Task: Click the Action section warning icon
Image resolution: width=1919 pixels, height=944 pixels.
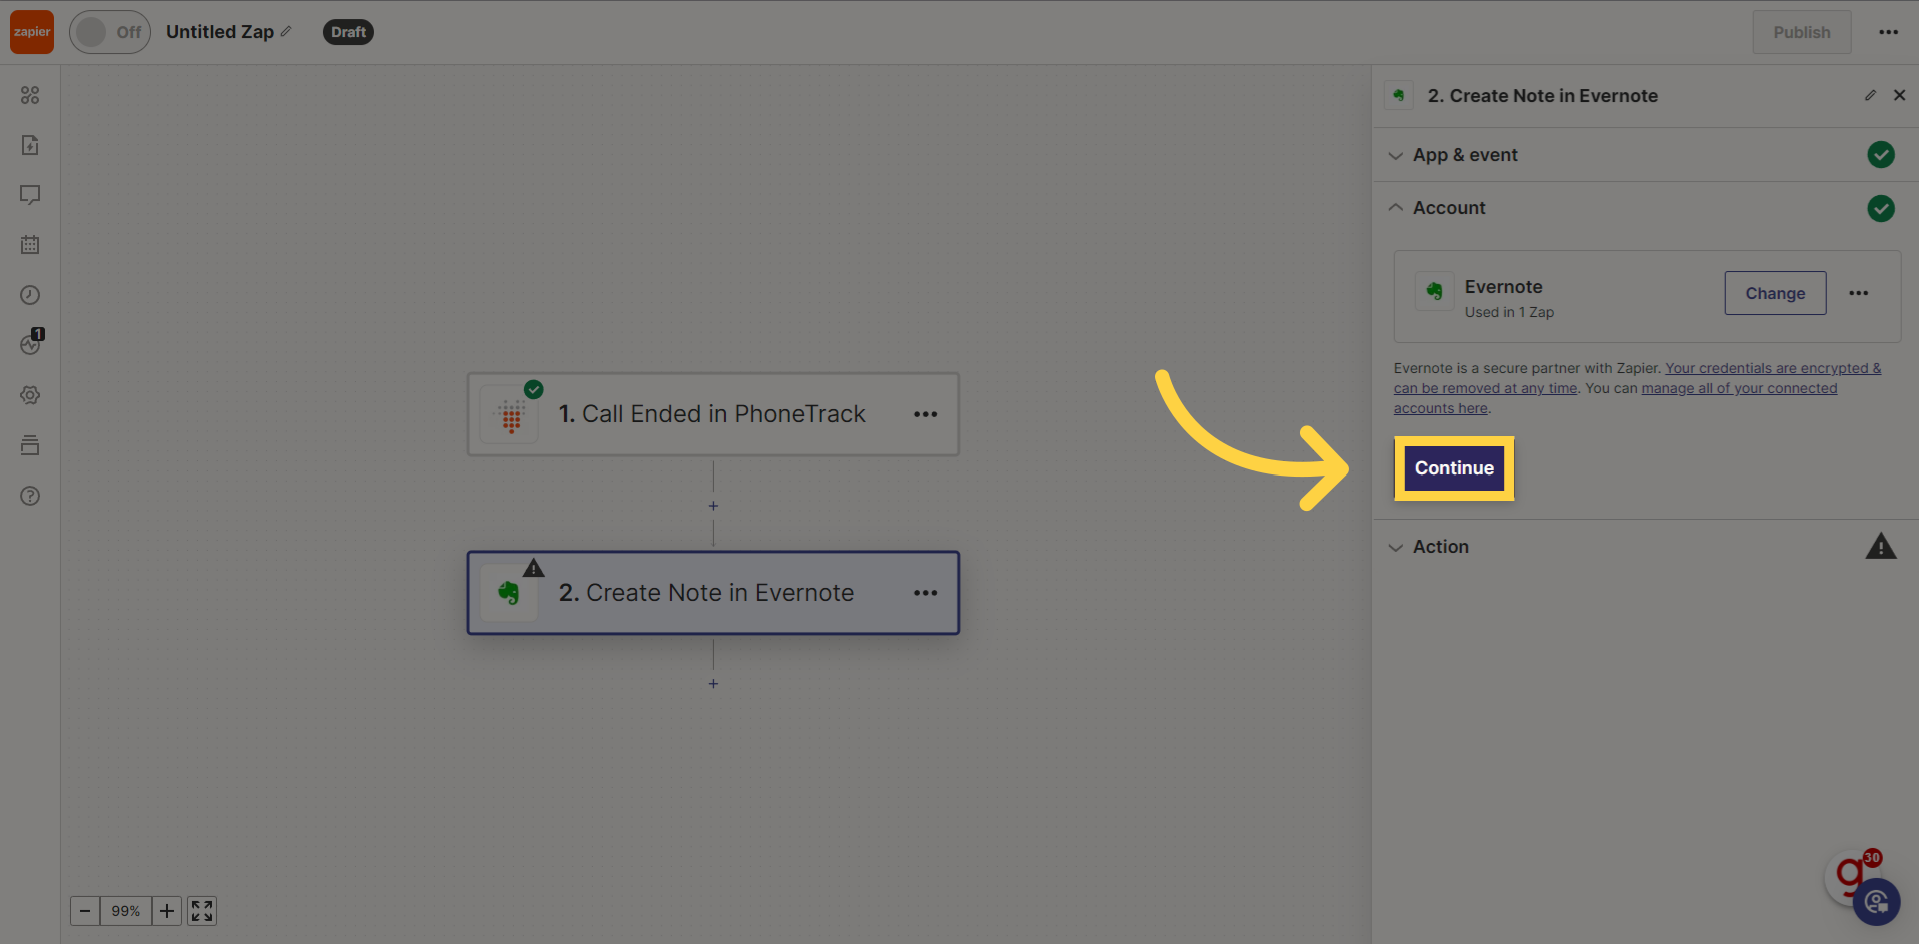Action: point(1881,546)
